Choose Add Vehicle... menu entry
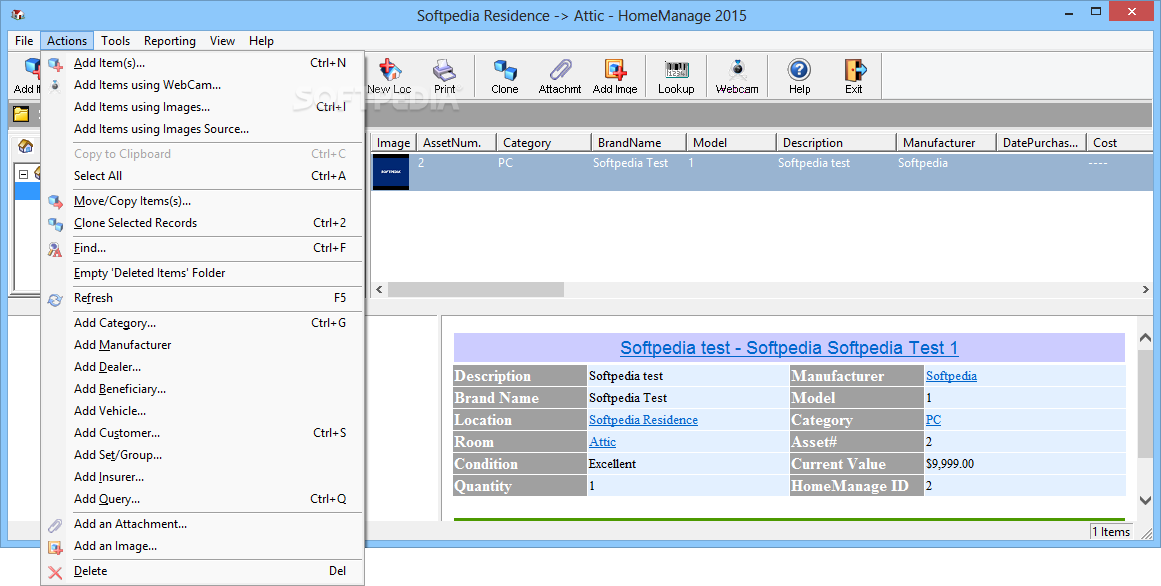Viewport: 1161px width, 586px height. (203, 410)
